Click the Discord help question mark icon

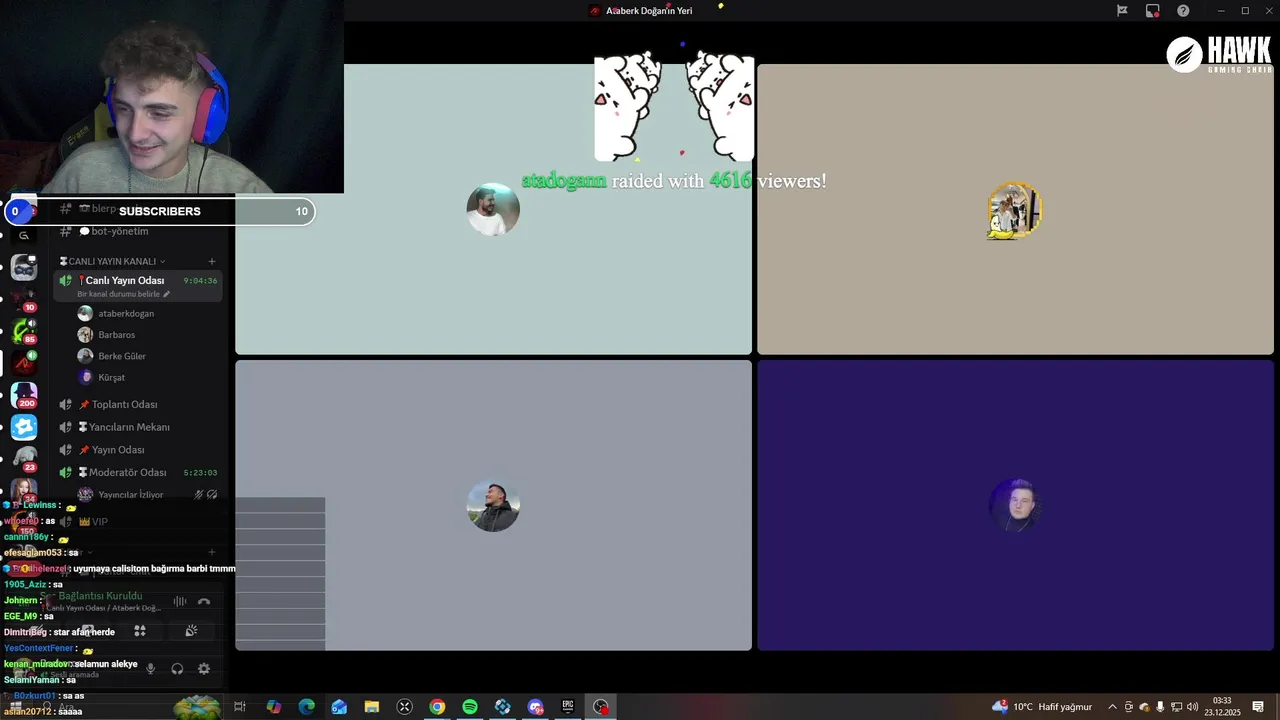(x=1184, y=11)
